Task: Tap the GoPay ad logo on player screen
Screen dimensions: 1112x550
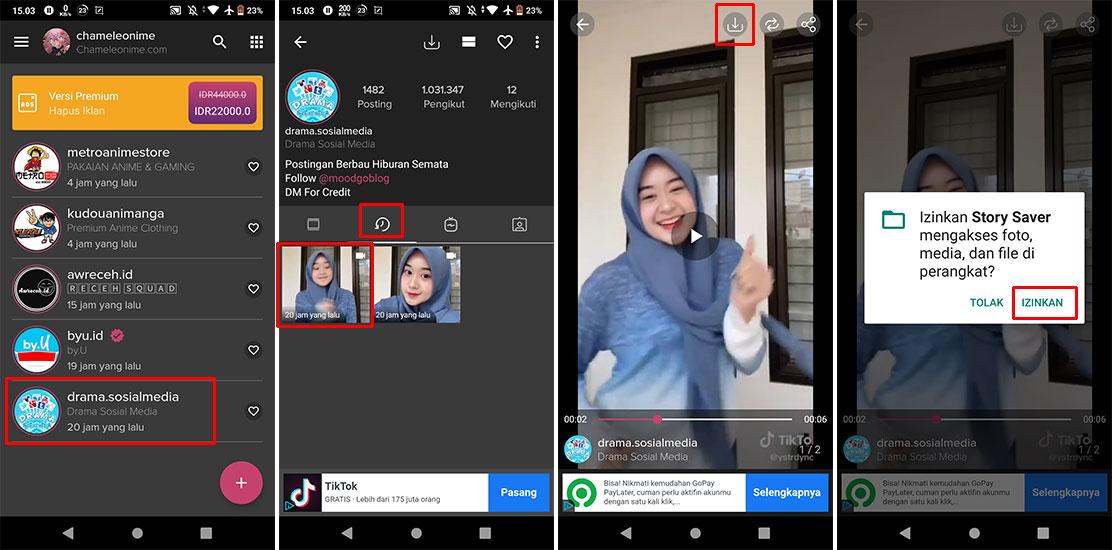Action: click(582, 493)
